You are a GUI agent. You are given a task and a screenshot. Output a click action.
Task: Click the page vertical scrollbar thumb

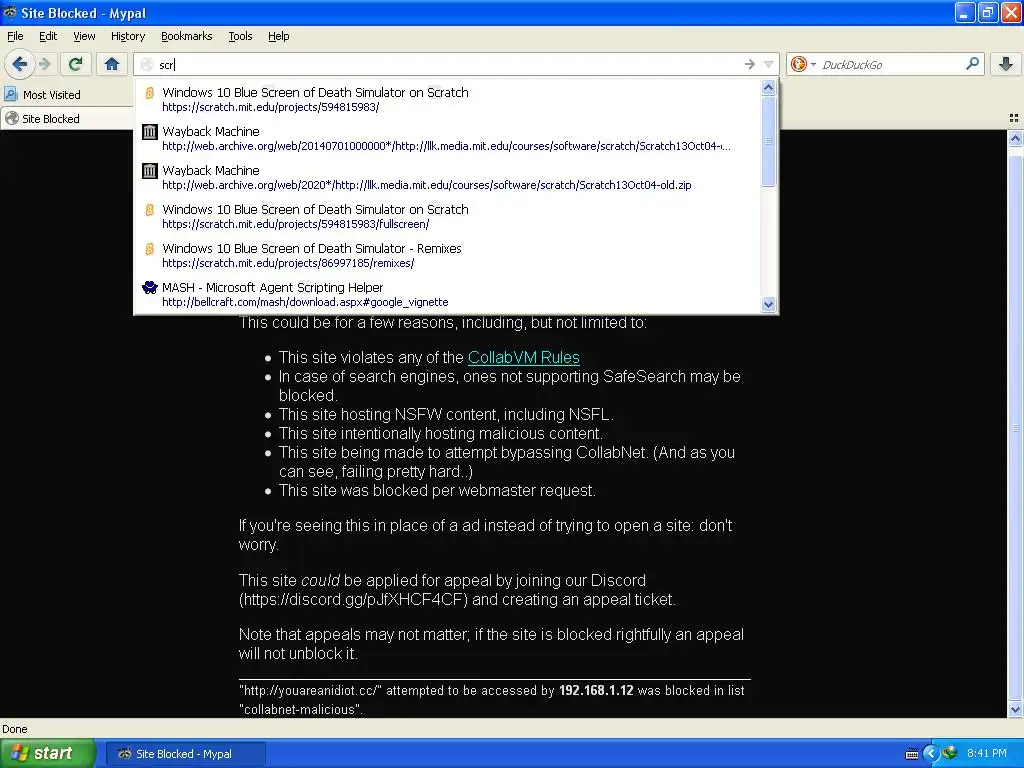(x=1015, y=428)
